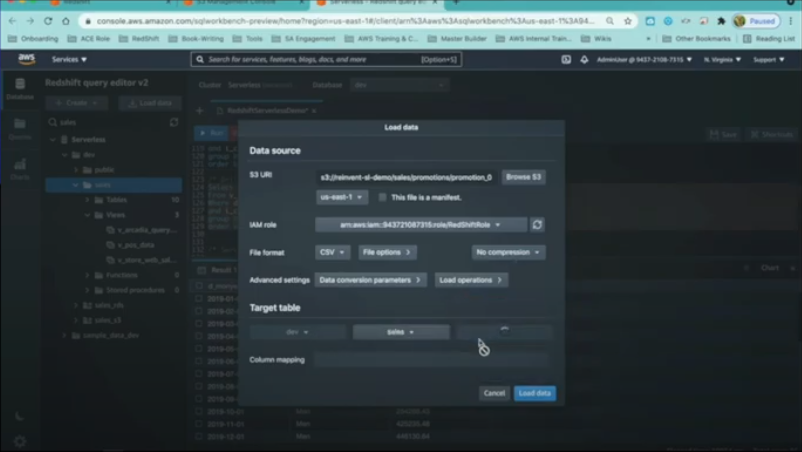Add a new editor tab with plus icon
The height and width of the screenshot is (452, 802).
click(199, 110)
